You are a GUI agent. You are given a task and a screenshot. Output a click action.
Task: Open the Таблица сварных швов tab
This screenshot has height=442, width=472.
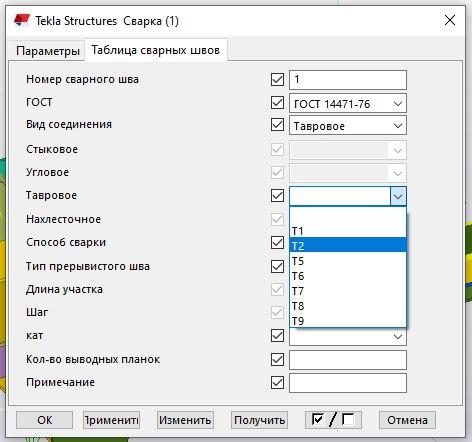coord(156,50)
